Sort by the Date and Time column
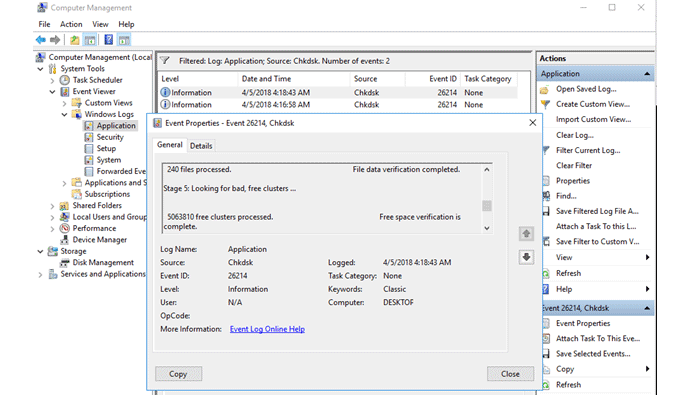Image resolution: width=694 pixels, height=418 pixels. (294, 79)
